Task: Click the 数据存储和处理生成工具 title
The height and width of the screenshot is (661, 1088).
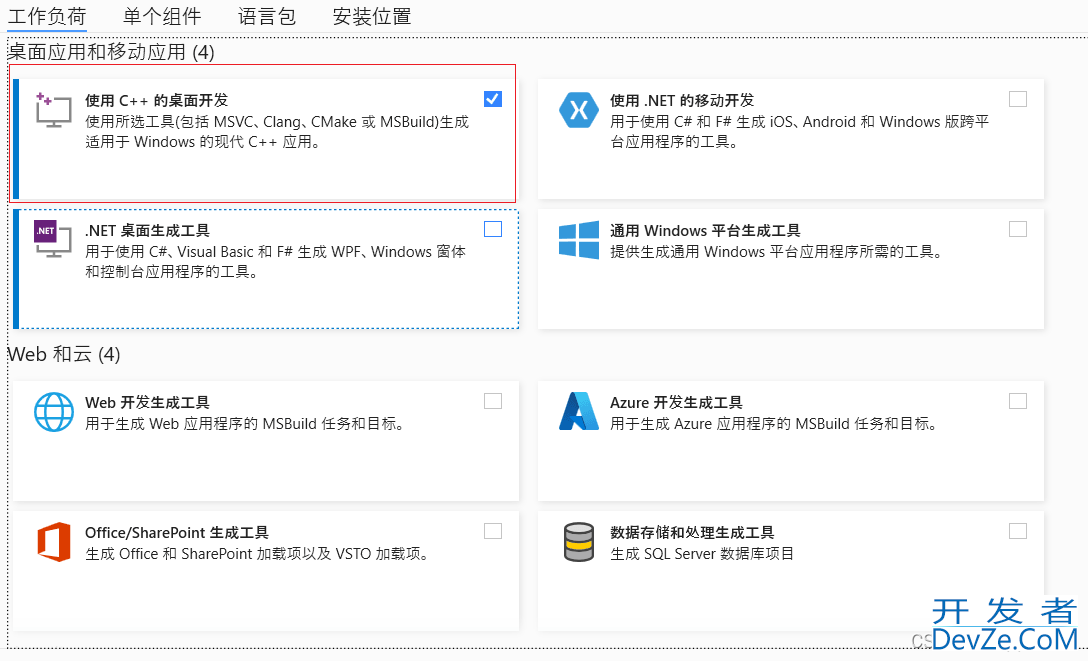Action: point(692,533)
